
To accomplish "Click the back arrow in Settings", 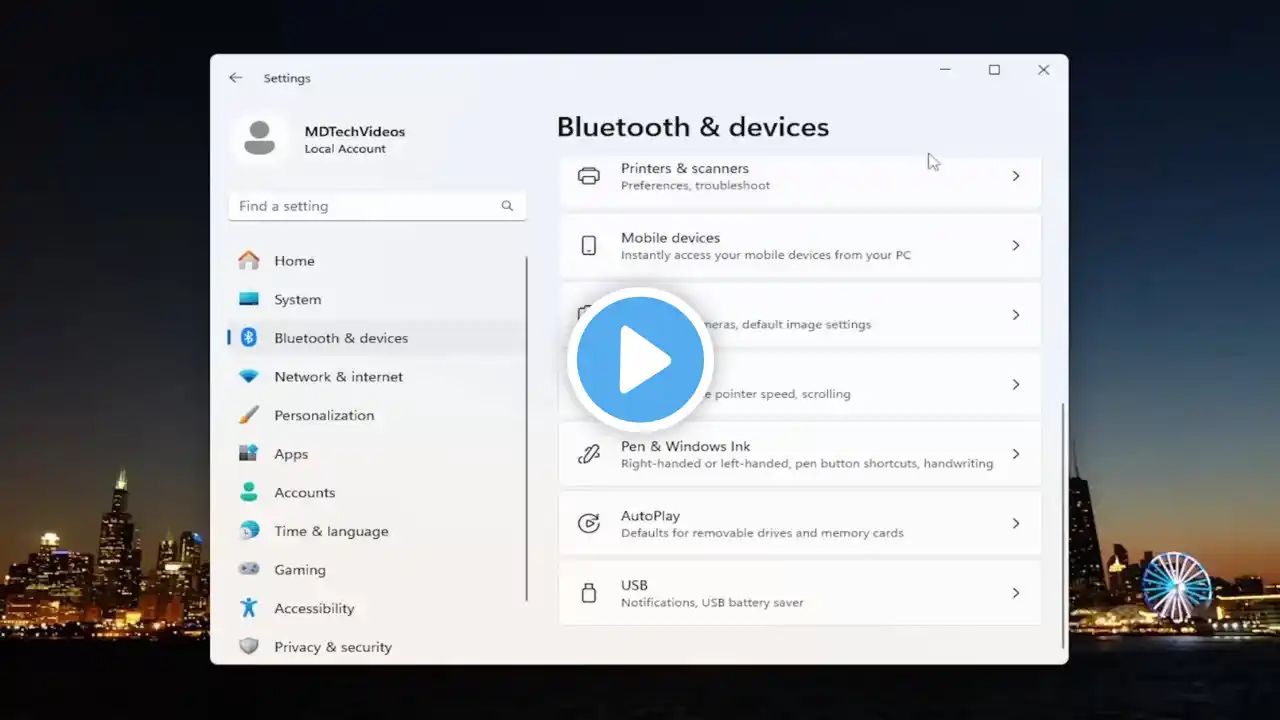I will click(235, 78).
